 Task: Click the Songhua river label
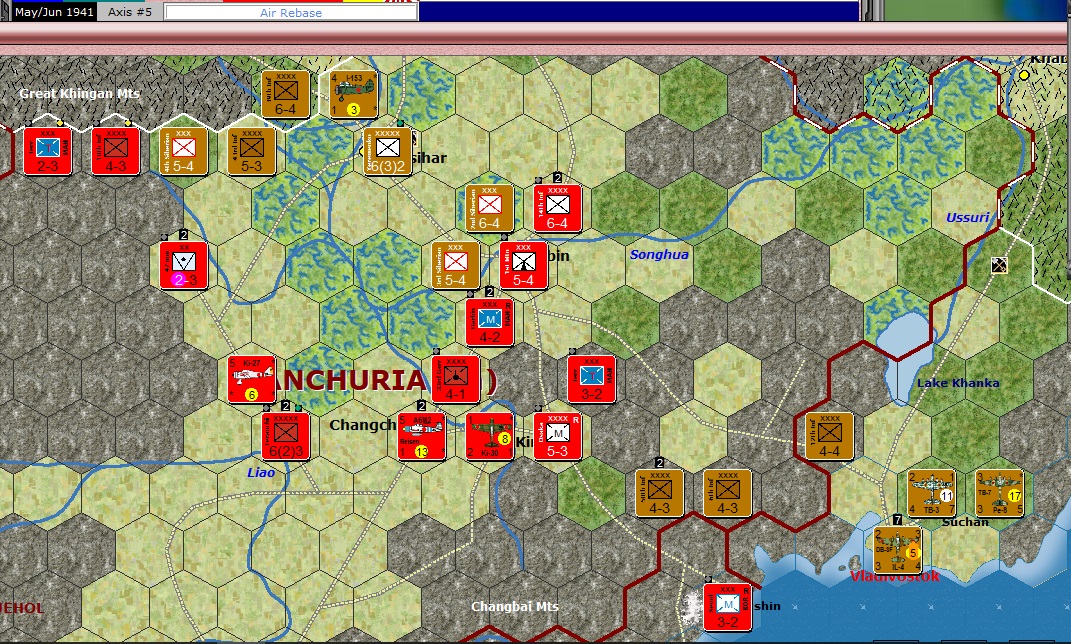click(x=659, y=255)
